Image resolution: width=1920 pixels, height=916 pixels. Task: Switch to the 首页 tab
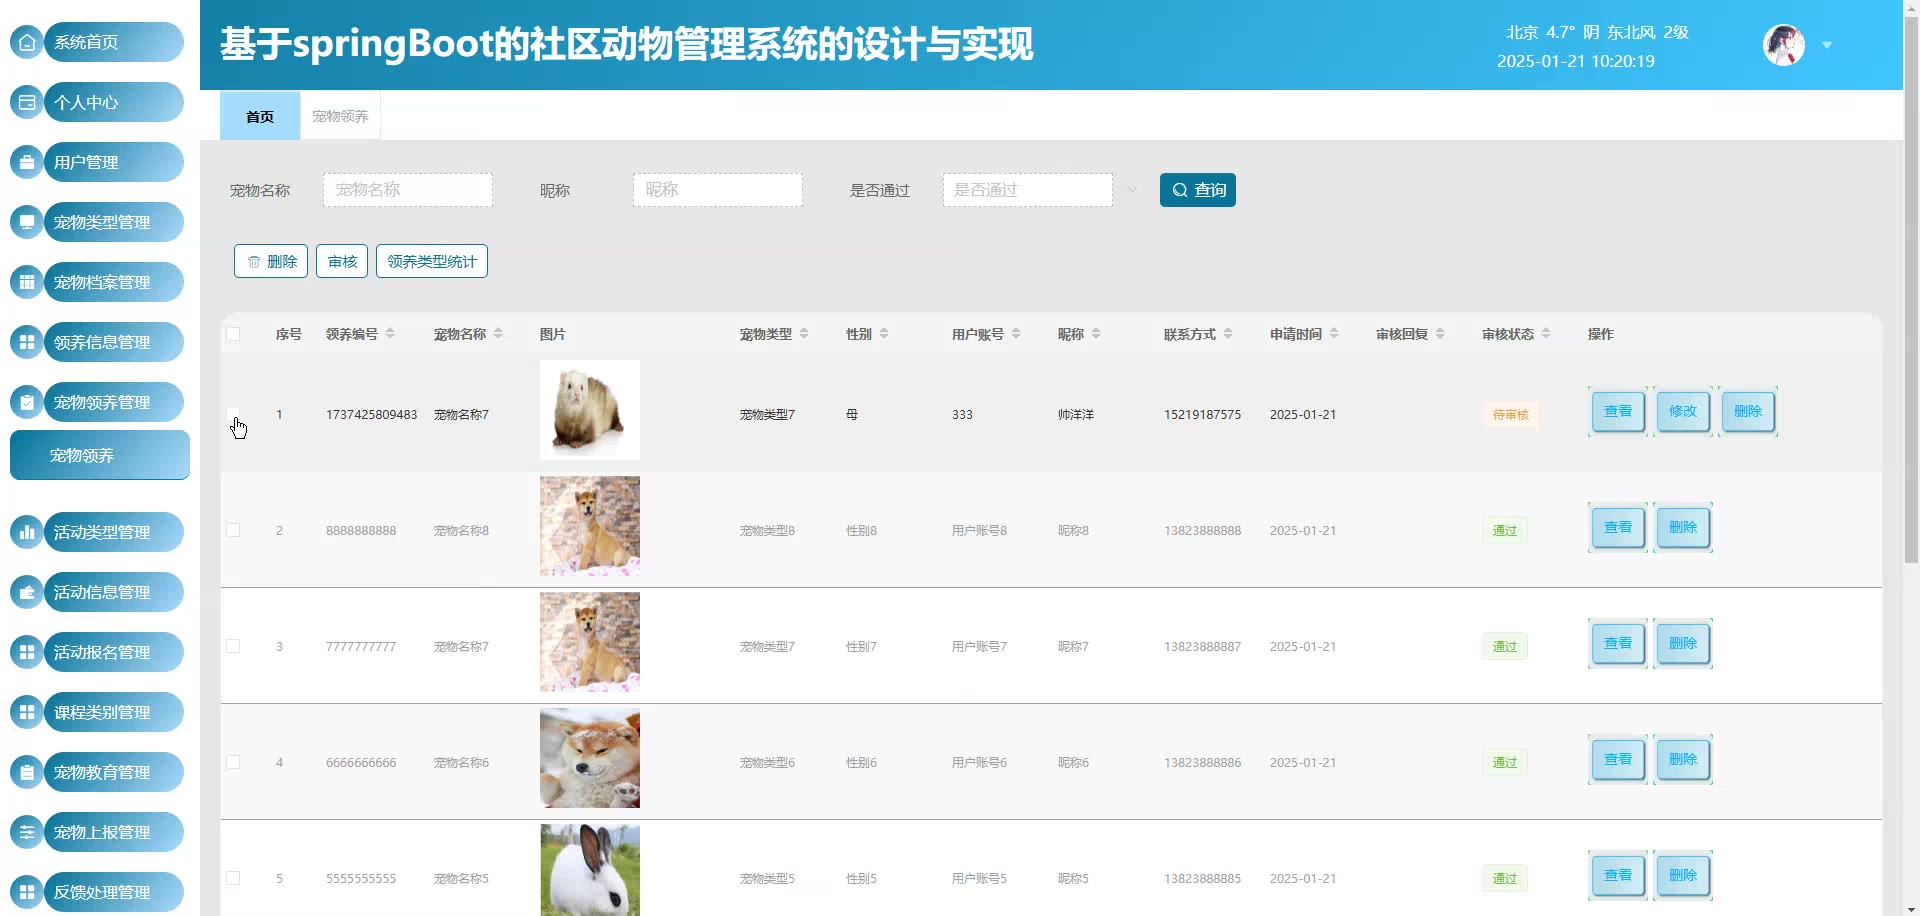(260, 116)
